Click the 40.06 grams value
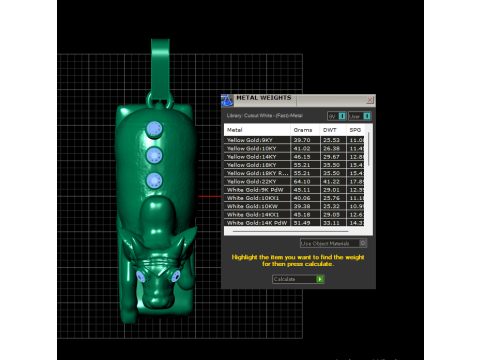The height and width of the screenshot is (360, 480). tap(302, 198)
